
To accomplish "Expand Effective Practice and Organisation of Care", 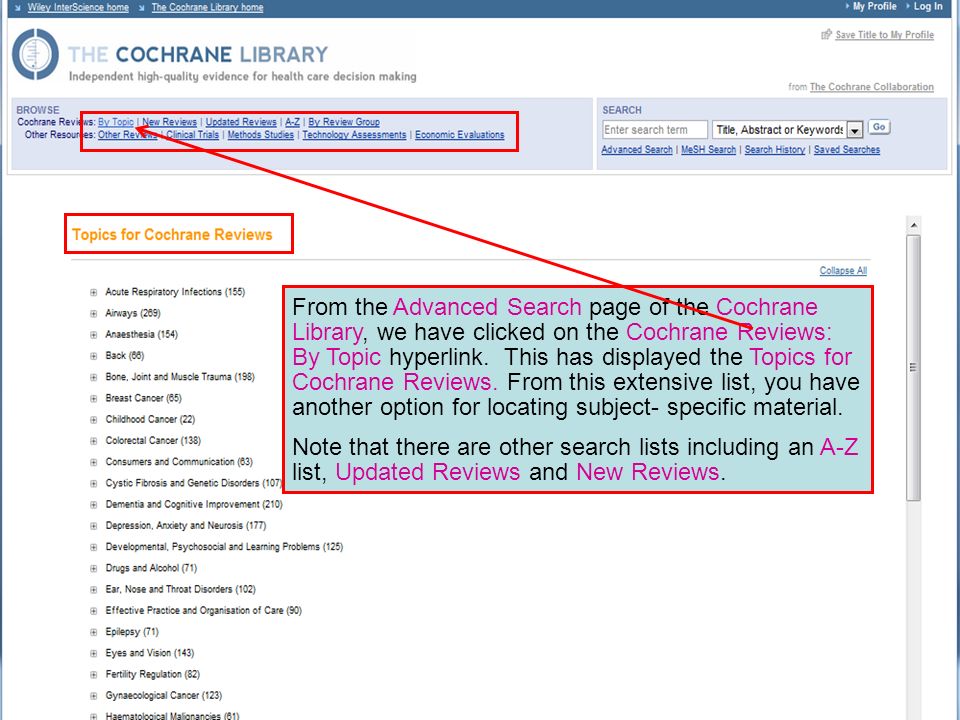I will tap(94, 611).
